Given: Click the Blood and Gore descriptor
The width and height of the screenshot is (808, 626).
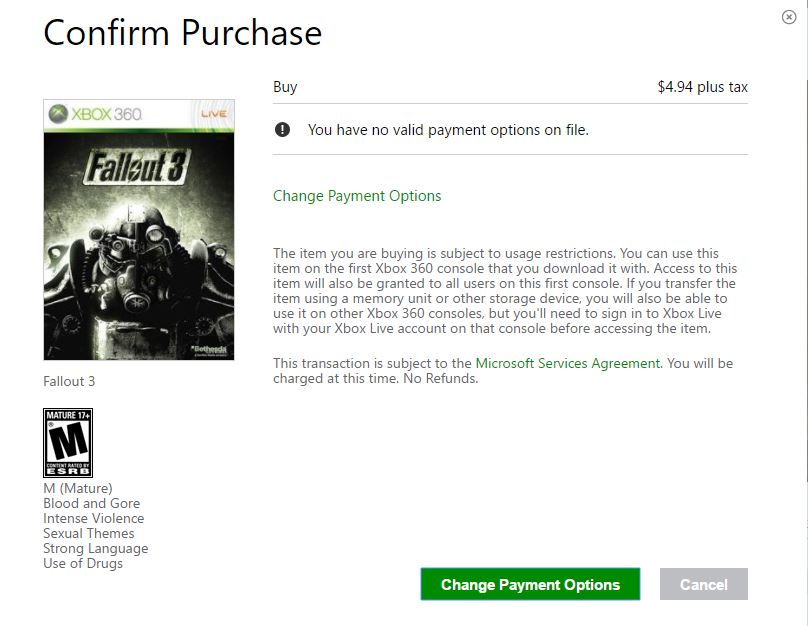Looking at the screenshot, I should pos(91,503).
